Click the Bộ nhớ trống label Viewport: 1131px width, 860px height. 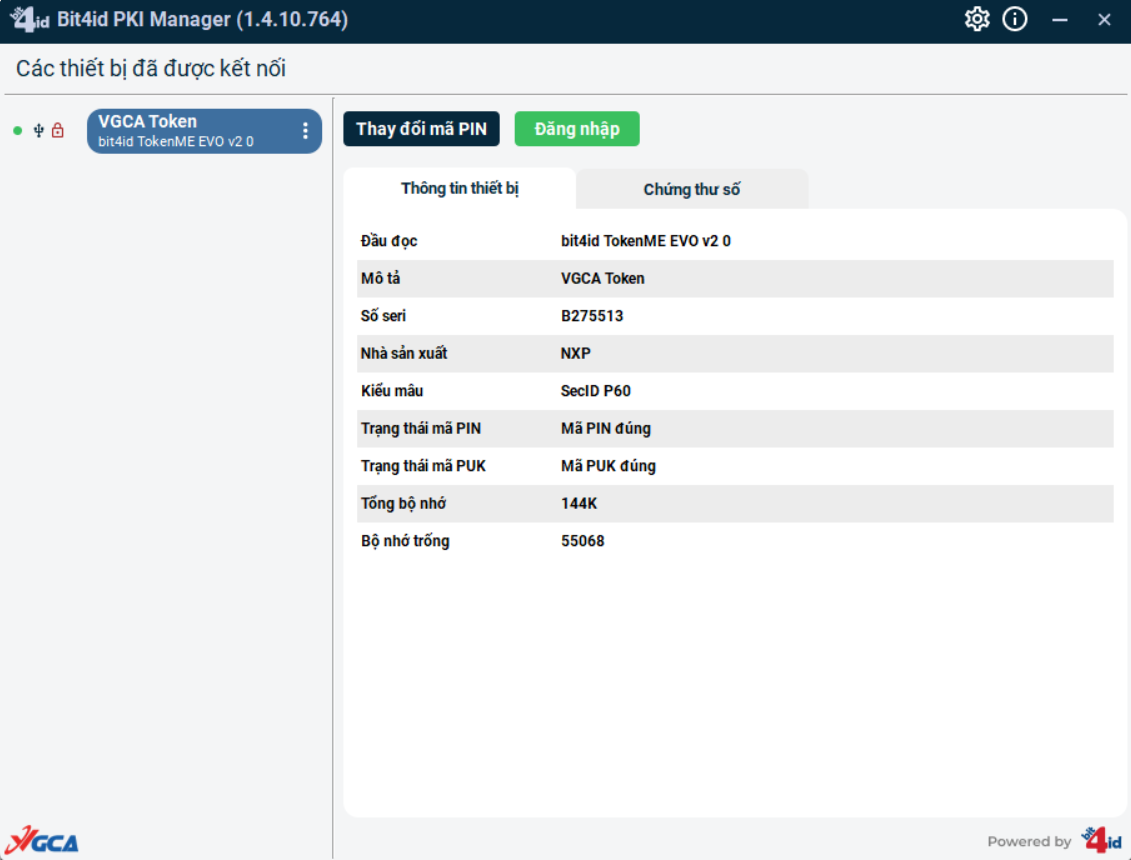pyautogui.click(x=405, y=541)
